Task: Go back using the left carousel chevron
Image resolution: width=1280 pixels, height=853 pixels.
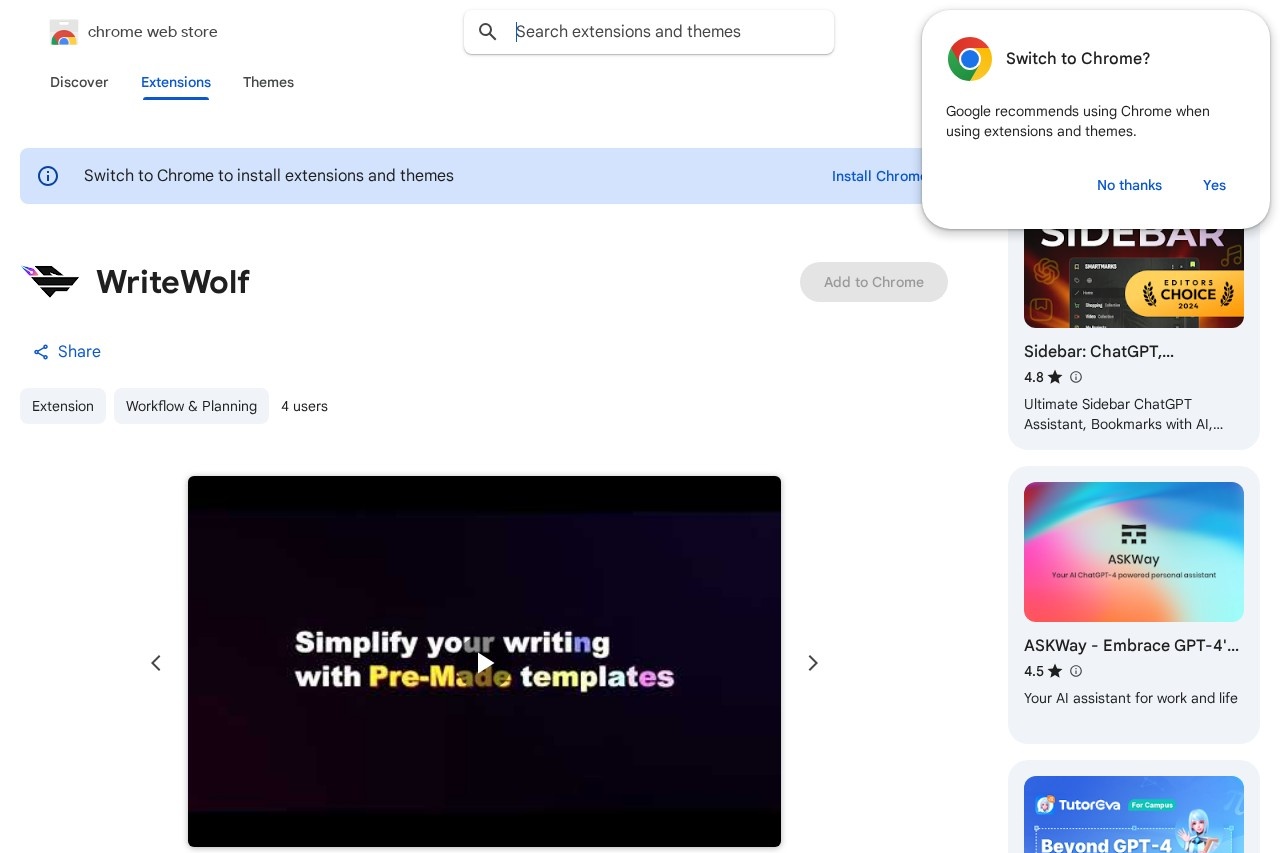Action: coord(156,663)
